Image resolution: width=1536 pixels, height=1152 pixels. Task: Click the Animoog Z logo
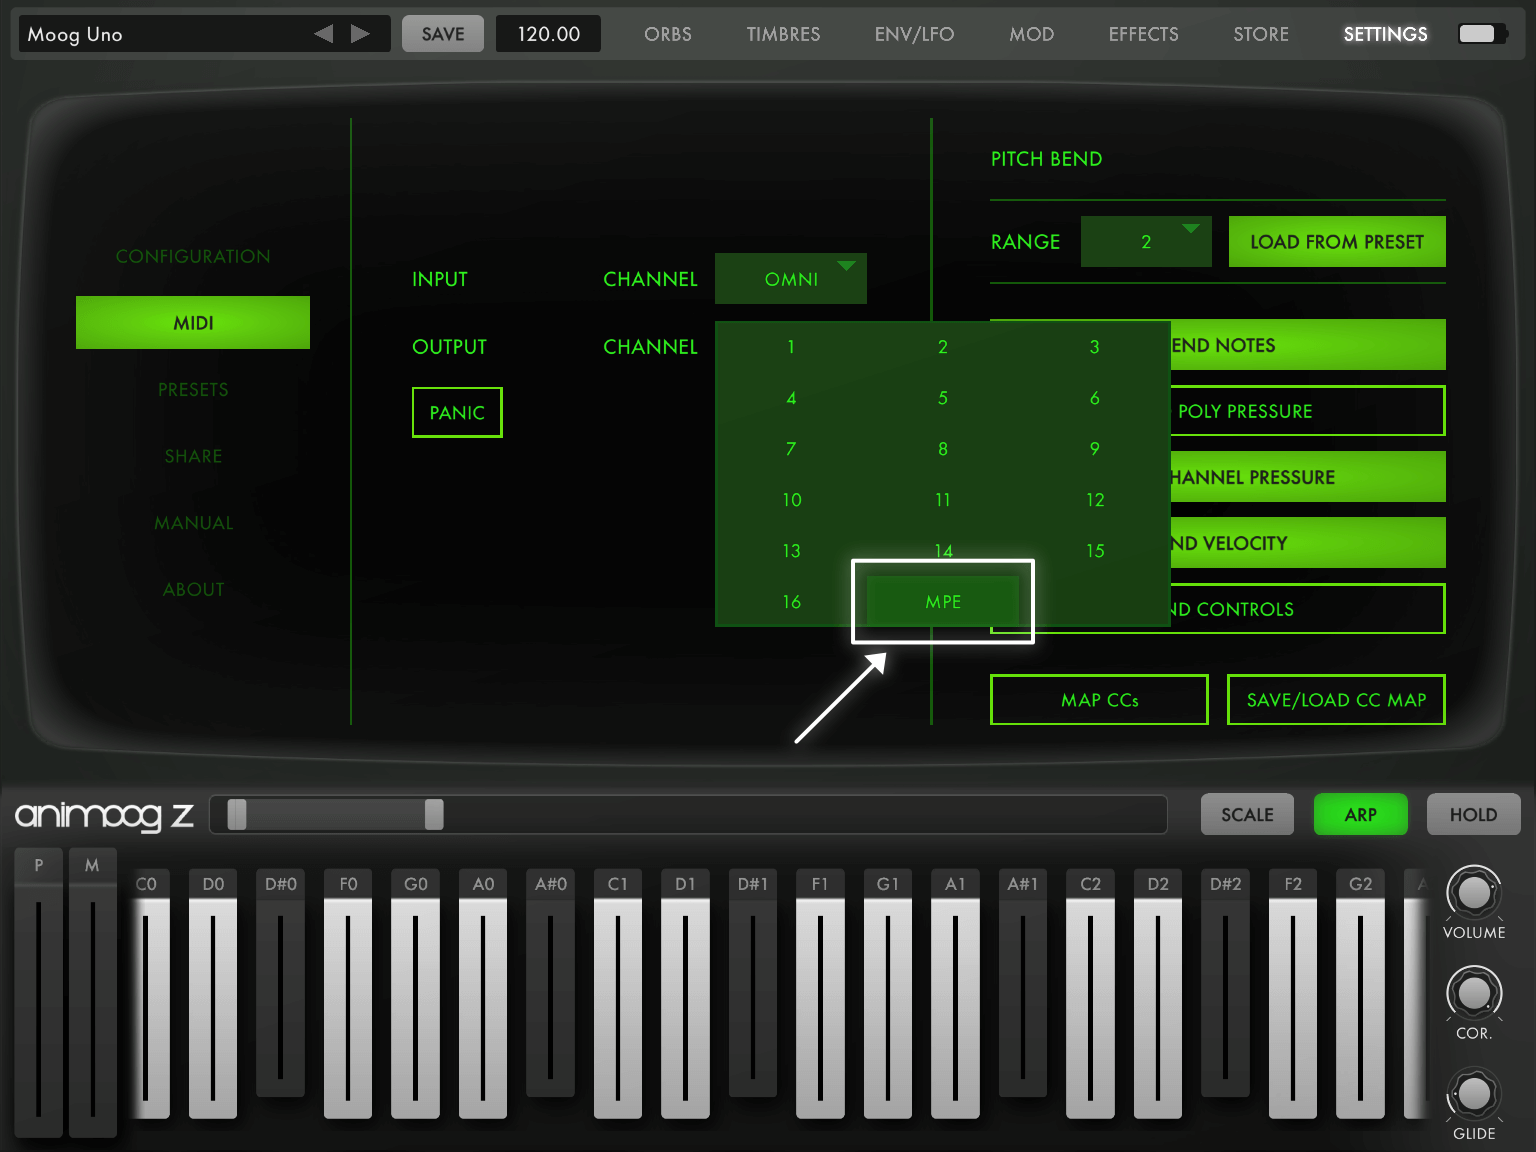(104, 815)
